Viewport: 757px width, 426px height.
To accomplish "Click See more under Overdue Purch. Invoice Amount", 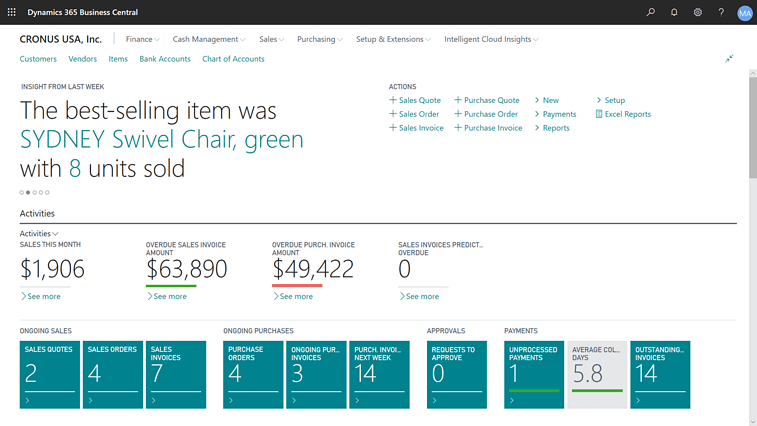I will coord(293,296).
